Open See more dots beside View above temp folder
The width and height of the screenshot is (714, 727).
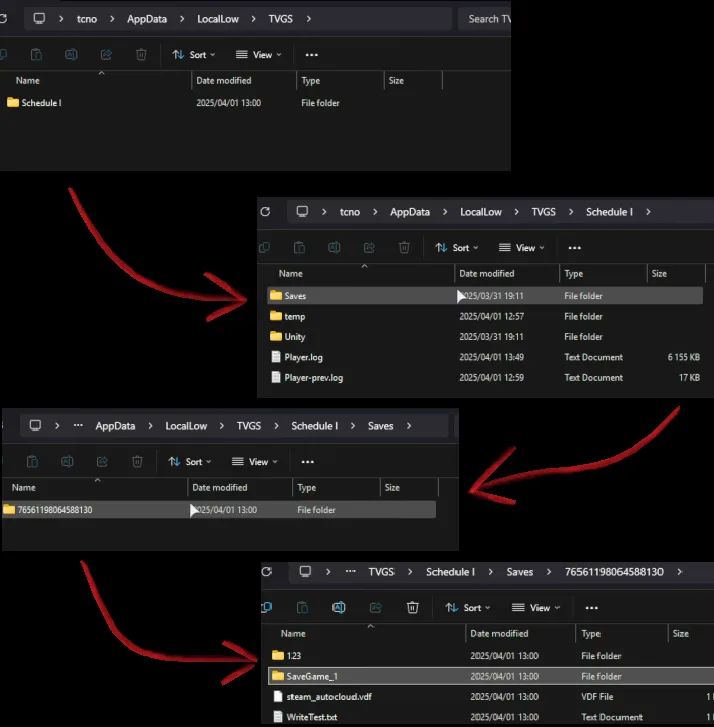(574, 247)
